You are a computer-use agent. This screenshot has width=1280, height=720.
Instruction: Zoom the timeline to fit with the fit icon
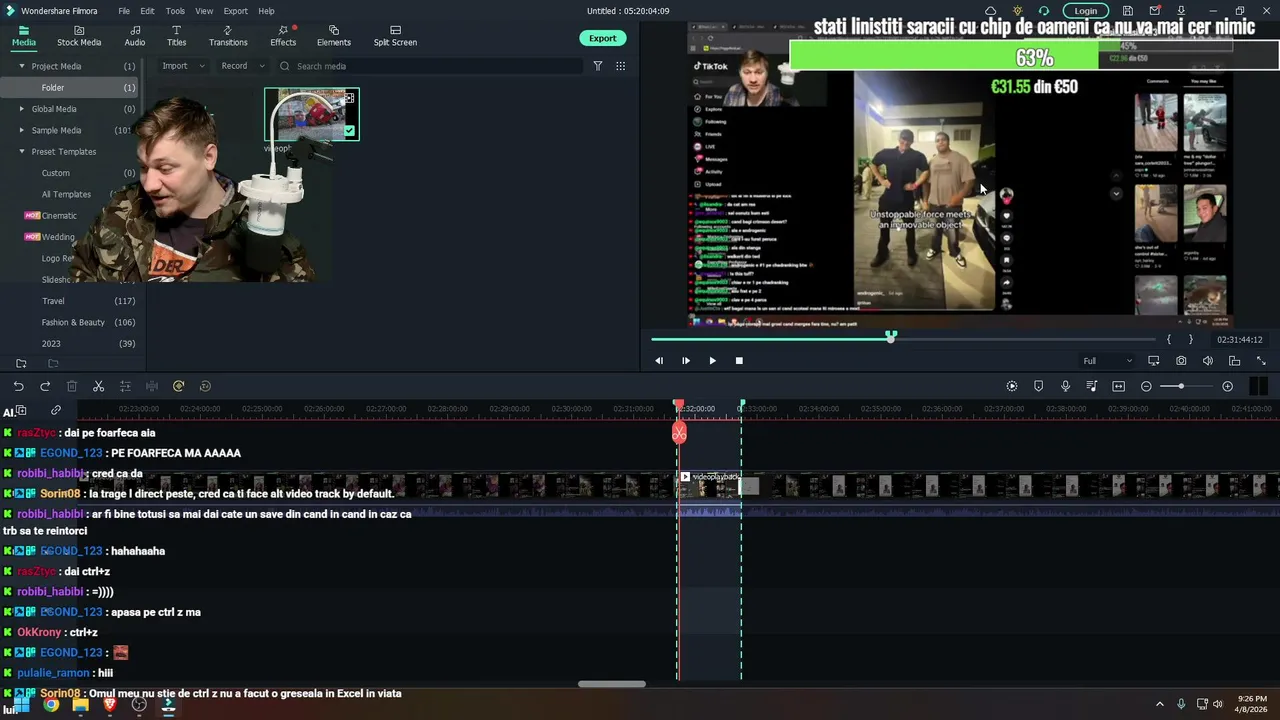[1118, 386]
